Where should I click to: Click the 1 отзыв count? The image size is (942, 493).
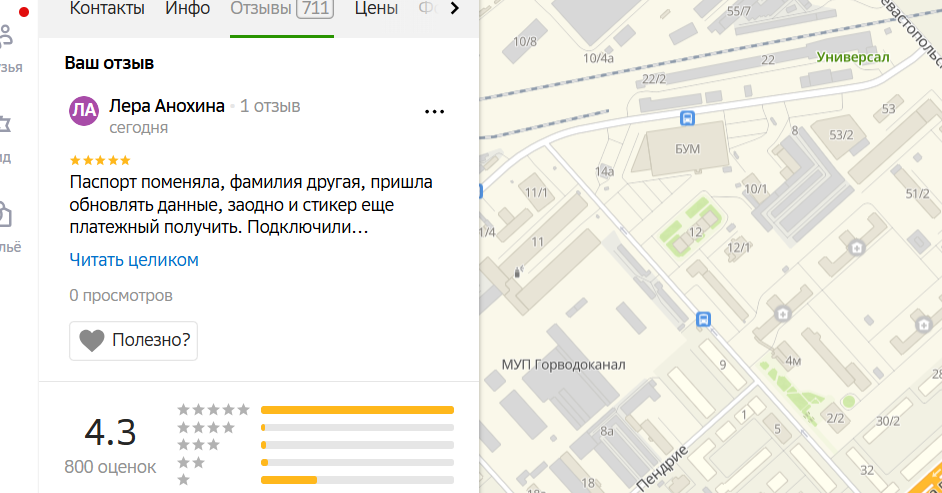point(270,106)
